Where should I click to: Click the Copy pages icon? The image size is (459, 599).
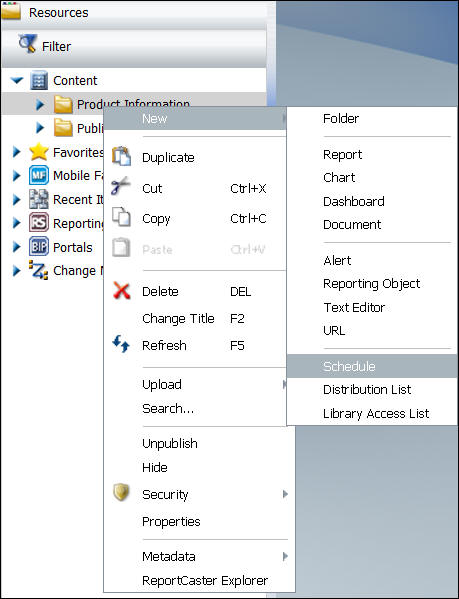click(121, 217)
